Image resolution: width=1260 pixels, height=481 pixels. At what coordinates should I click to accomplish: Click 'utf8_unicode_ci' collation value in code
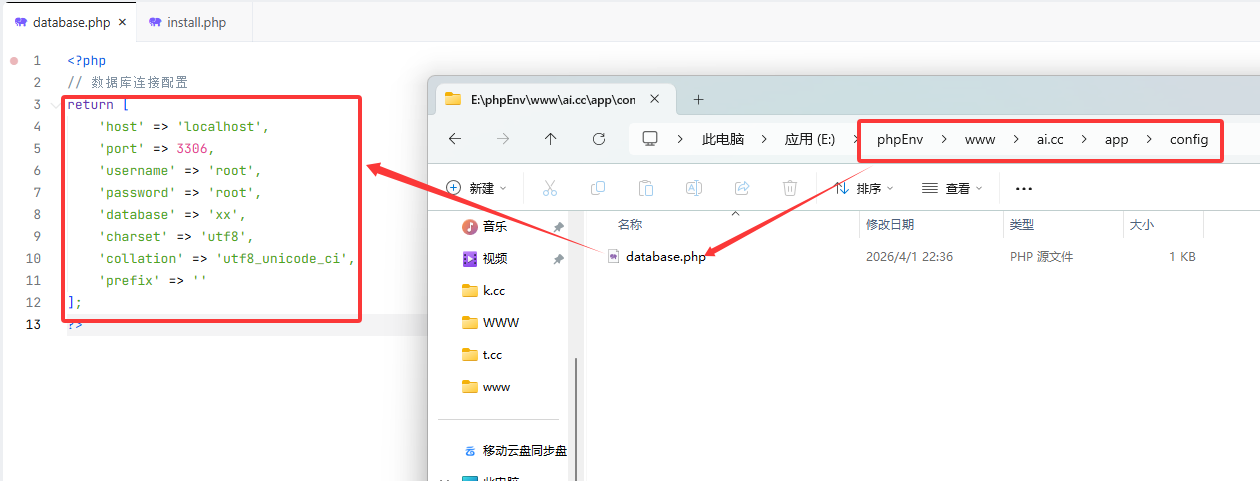click(285, 259)
